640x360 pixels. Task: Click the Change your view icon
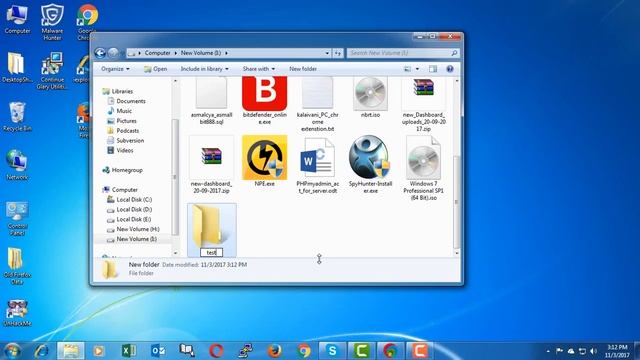coord(407,69)
